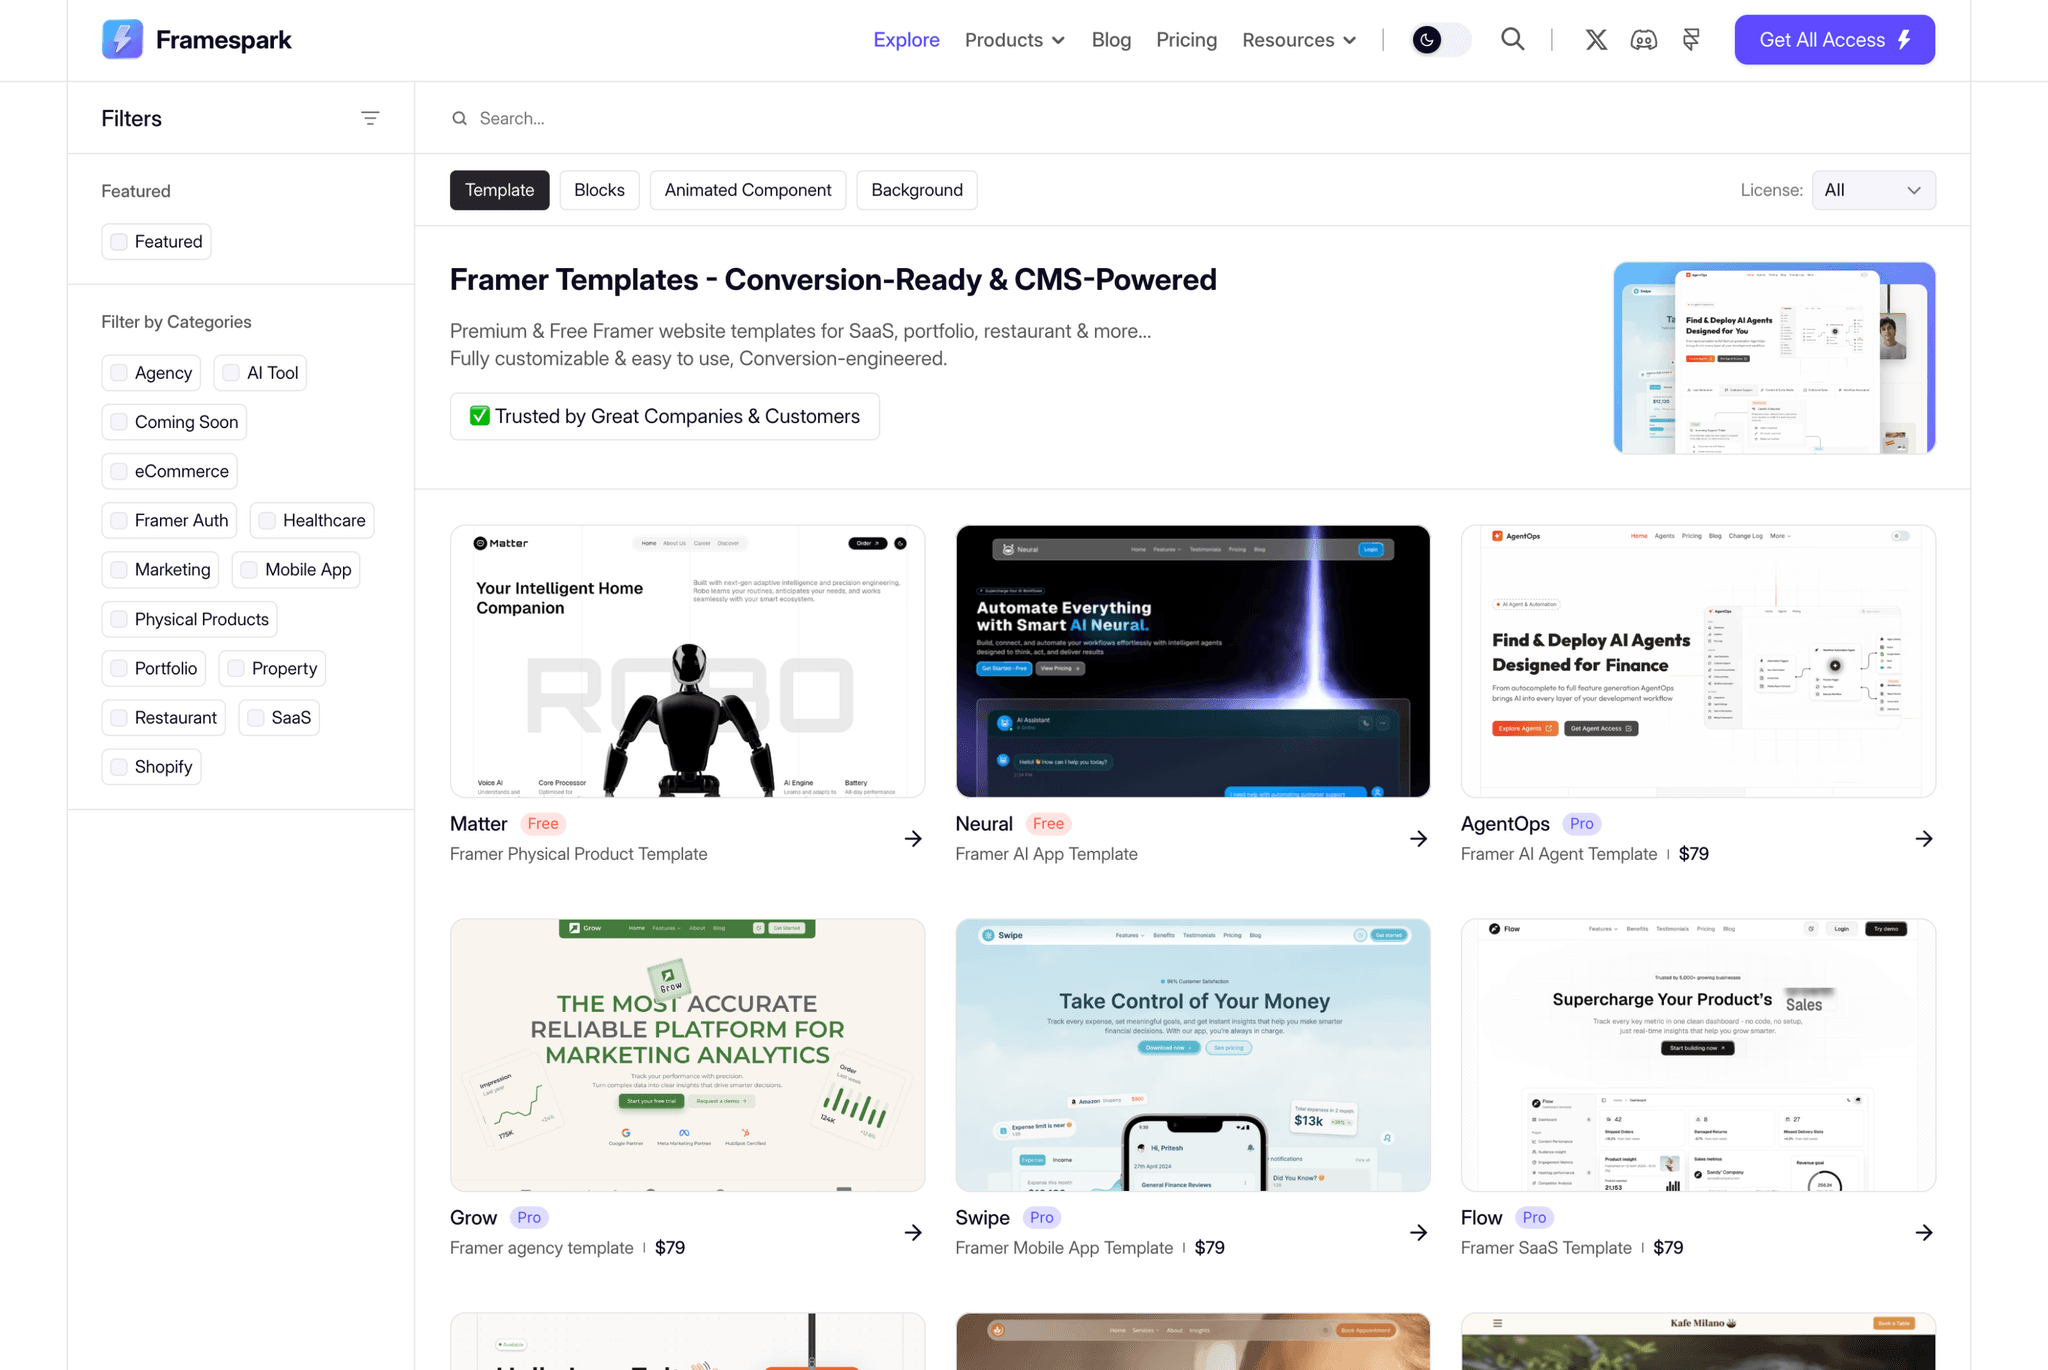Click the Filters sort lines icon
The height and width of the screenshot is (1370, 2048).
click(x=370, y=118)
